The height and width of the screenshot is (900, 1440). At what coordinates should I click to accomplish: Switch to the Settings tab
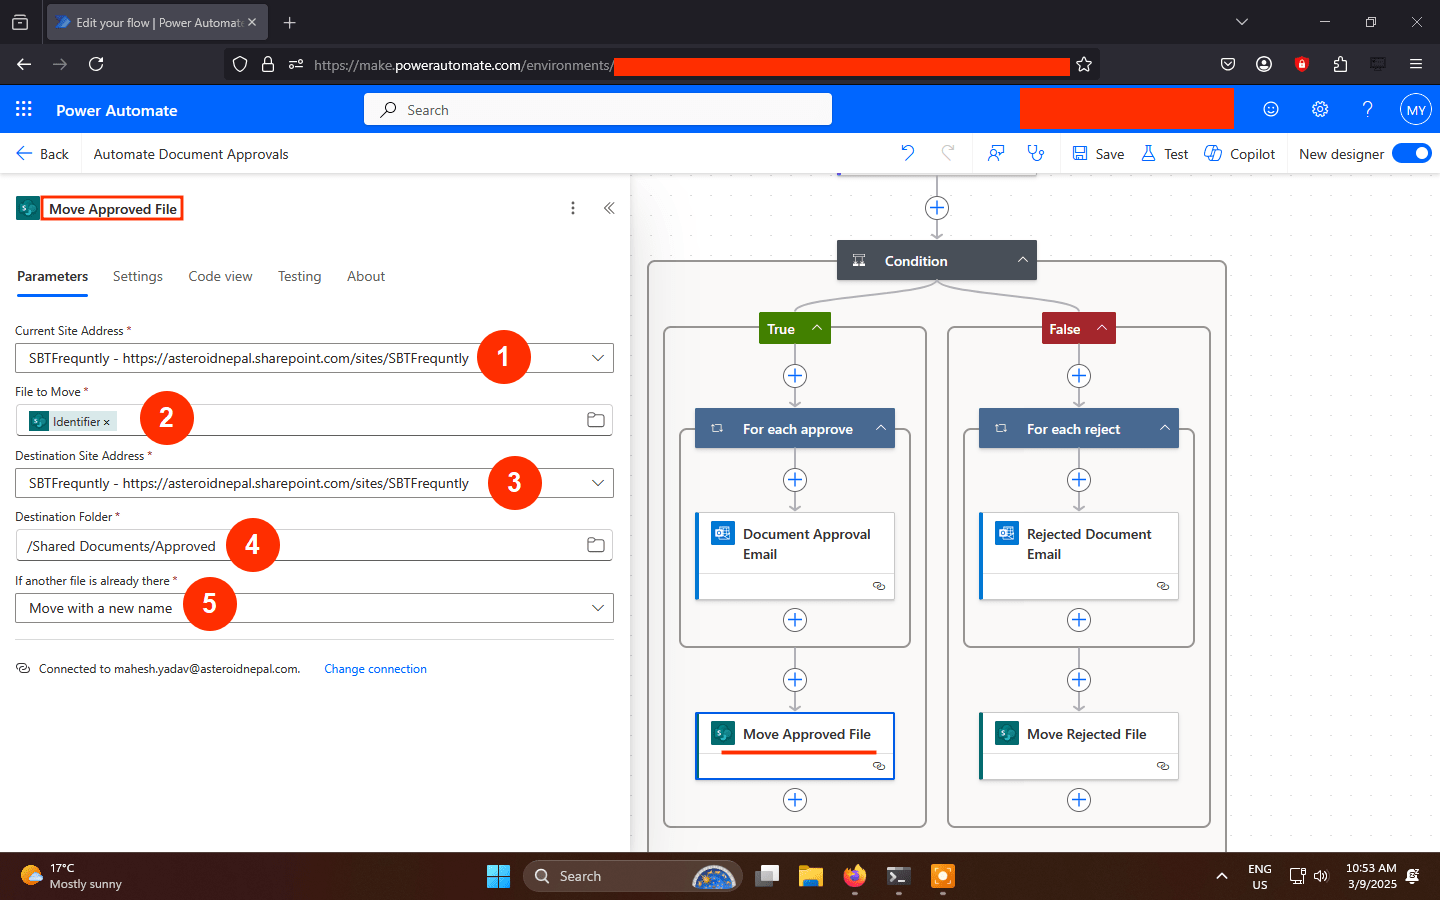pos(138,276)
